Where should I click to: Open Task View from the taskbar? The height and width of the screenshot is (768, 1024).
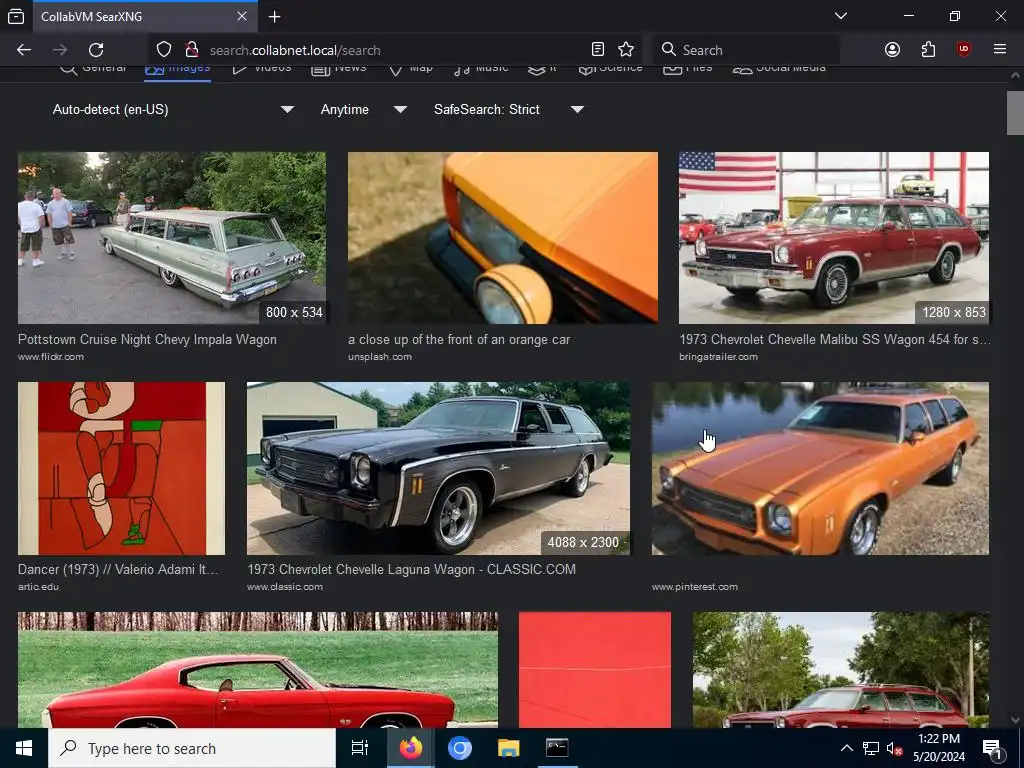pos(360,748)
